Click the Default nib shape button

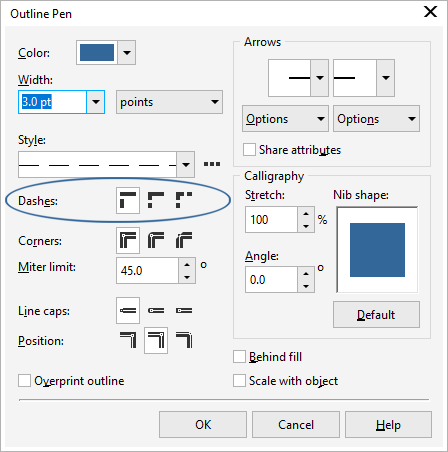[376, 315]
